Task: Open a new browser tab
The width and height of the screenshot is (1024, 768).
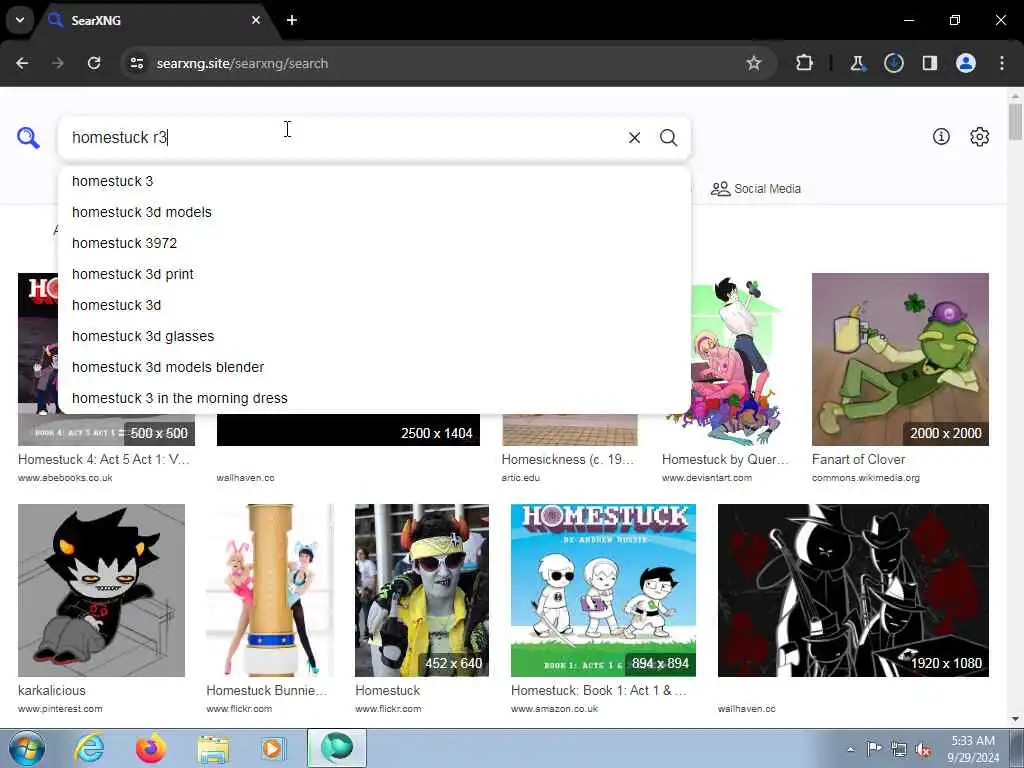Action: pyautogui.click(x=292, y=20)
